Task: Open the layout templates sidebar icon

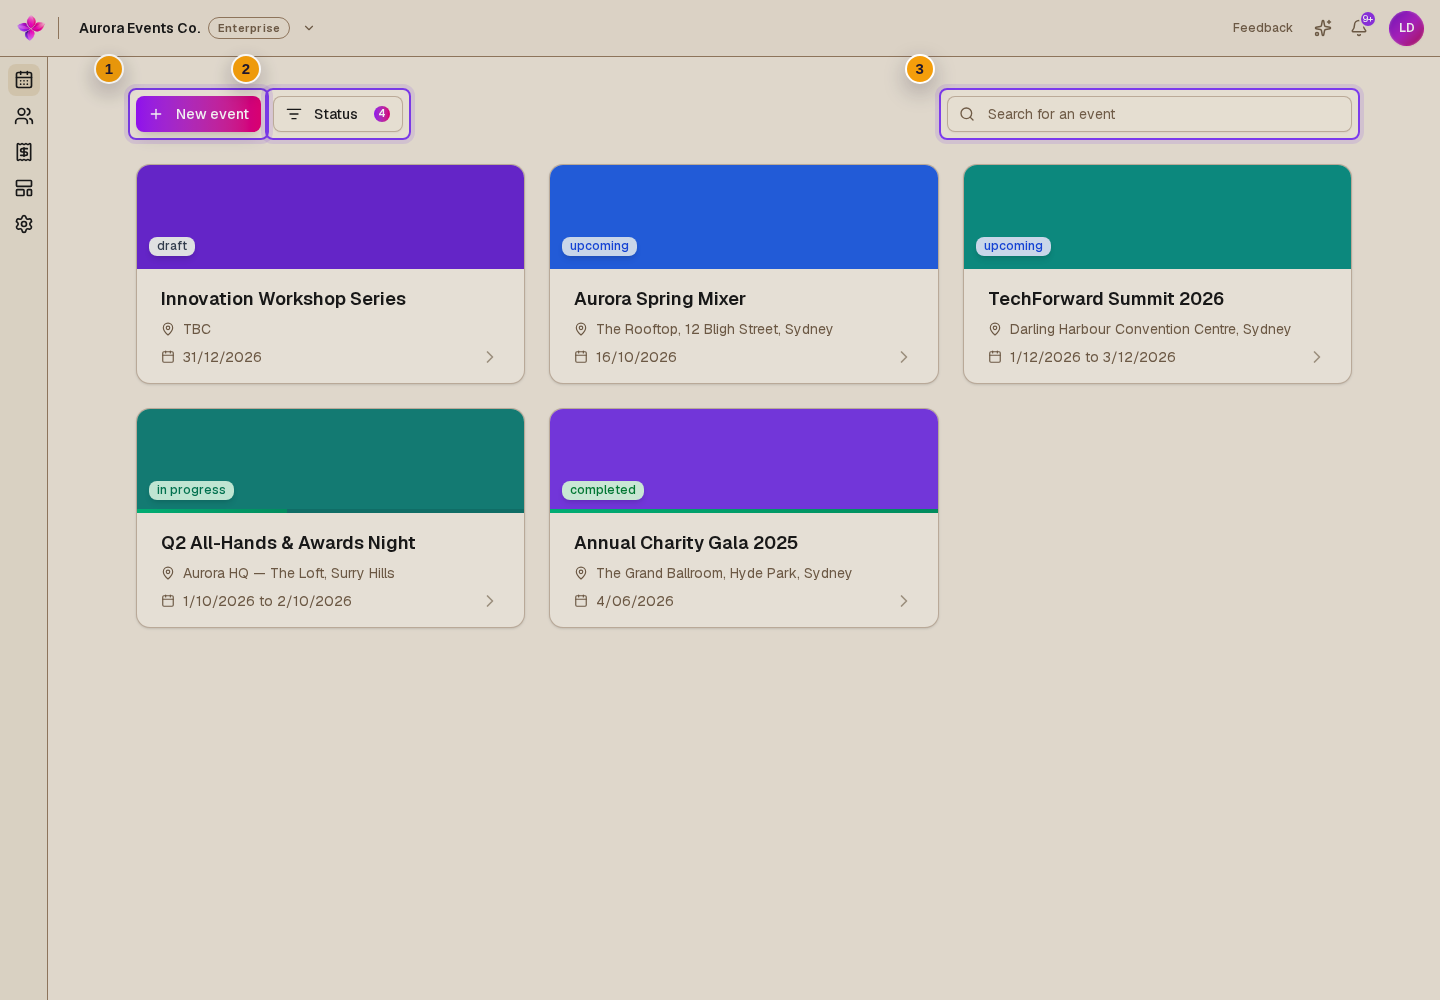Action: pos(24,188)
